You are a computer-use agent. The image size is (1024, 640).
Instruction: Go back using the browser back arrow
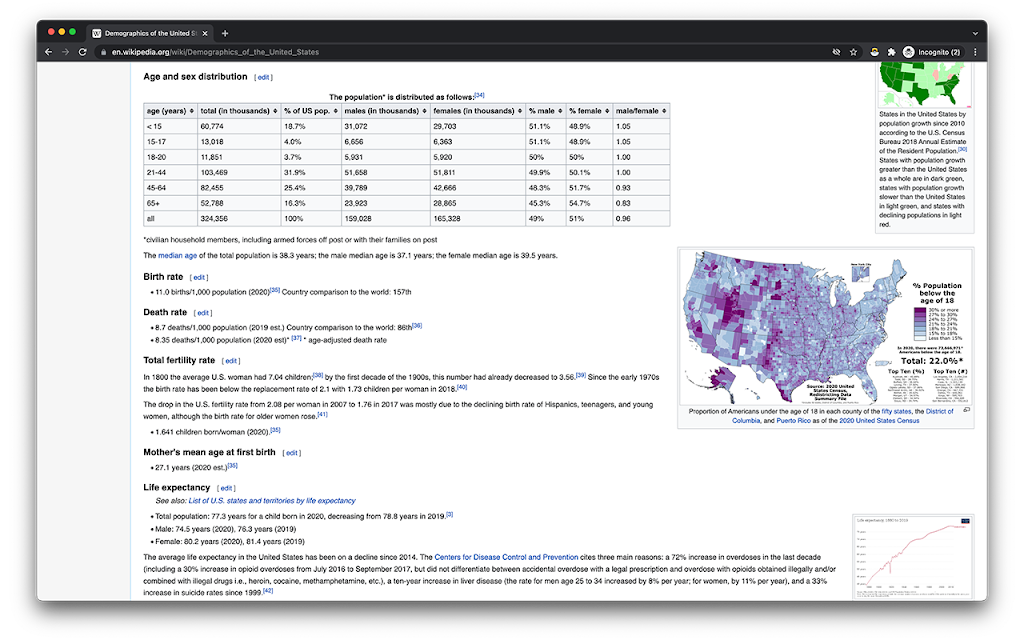(x=48, y=52)
